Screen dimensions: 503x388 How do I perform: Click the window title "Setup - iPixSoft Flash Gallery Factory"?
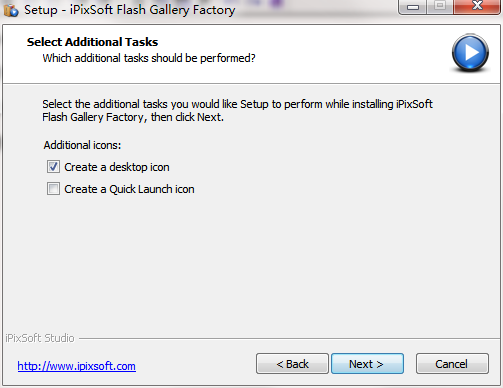coord(130,10)
